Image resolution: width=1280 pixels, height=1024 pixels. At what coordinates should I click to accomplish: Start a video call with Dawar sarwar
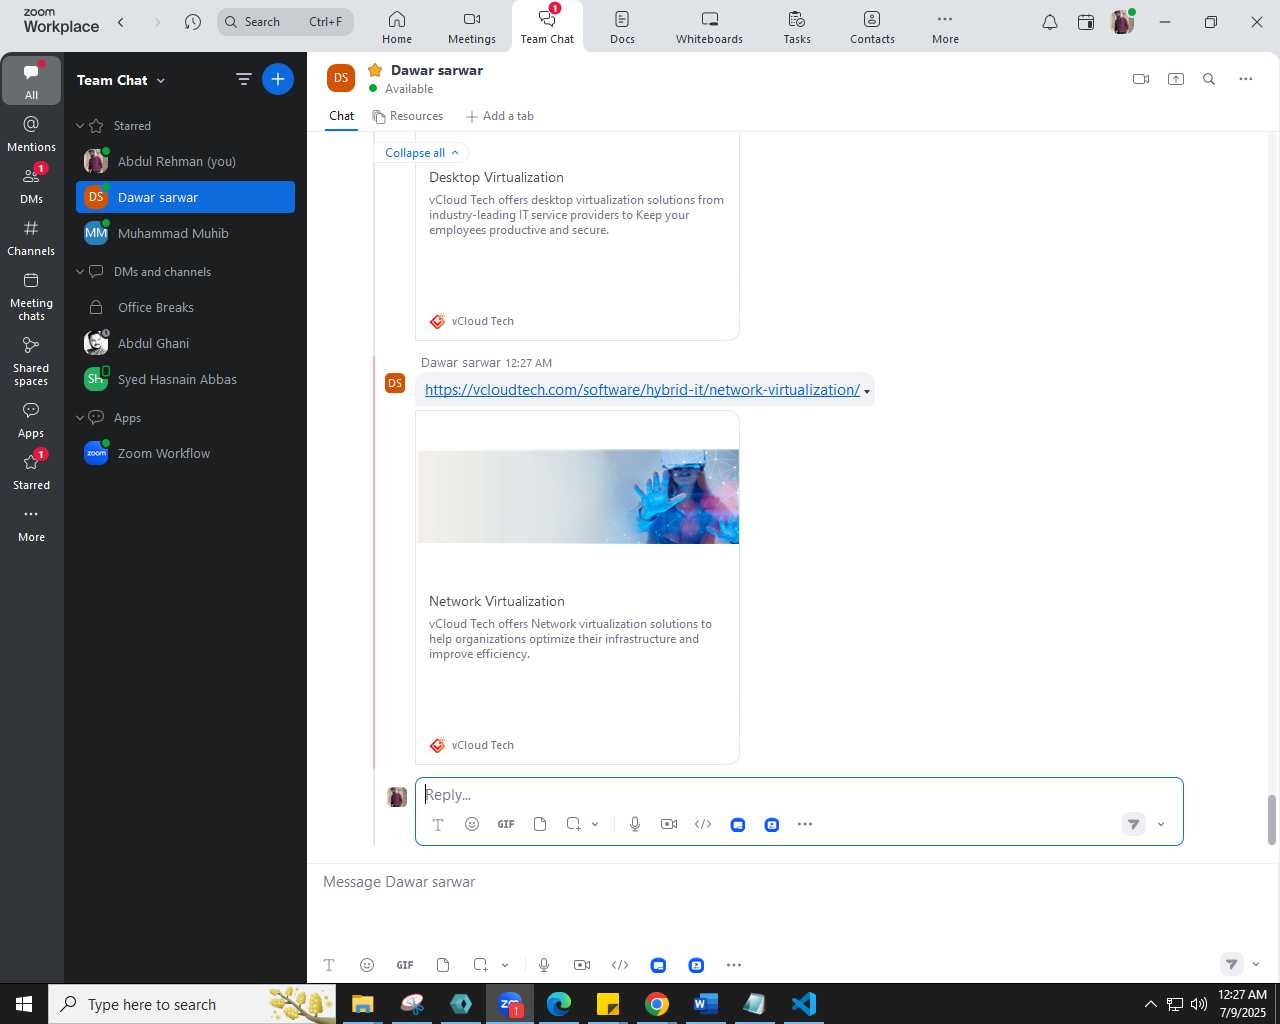click(1141, 79)
